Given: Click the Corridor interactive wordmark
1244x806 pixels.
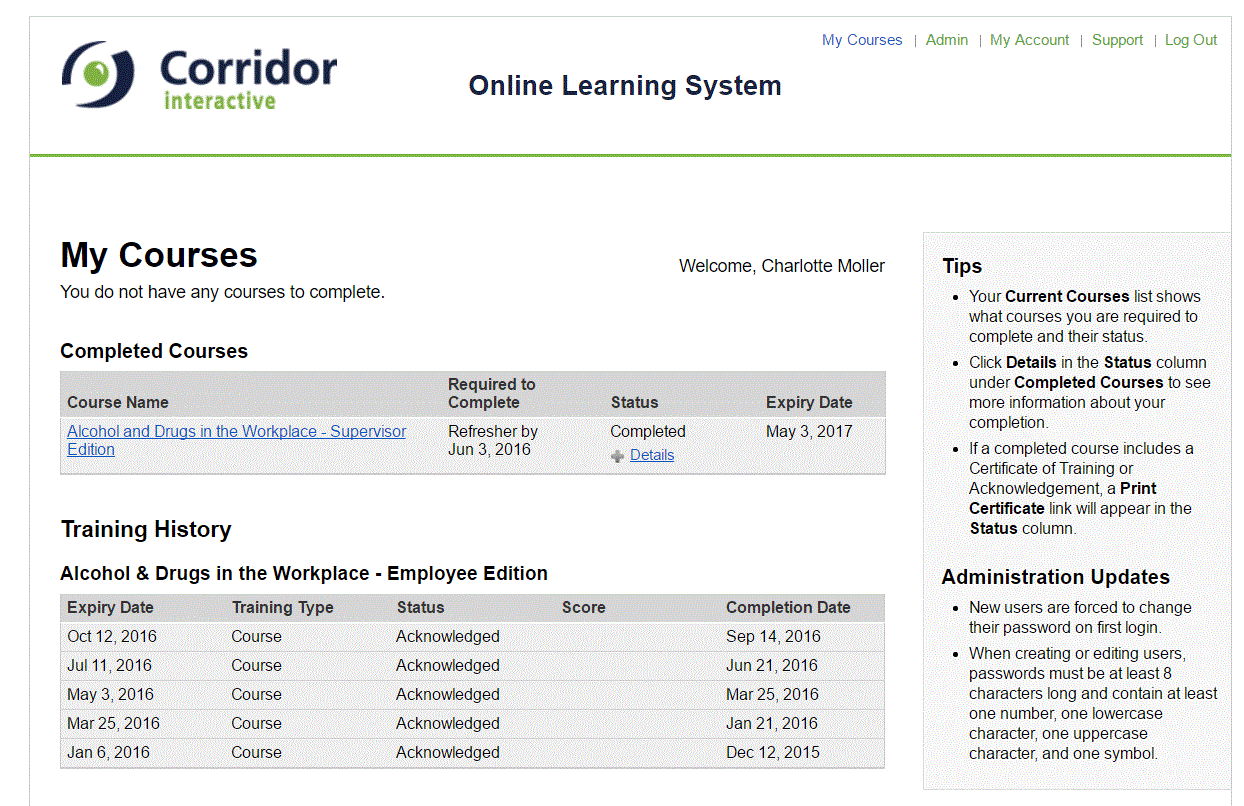Looking at the screenshot, I should point(248,79).
